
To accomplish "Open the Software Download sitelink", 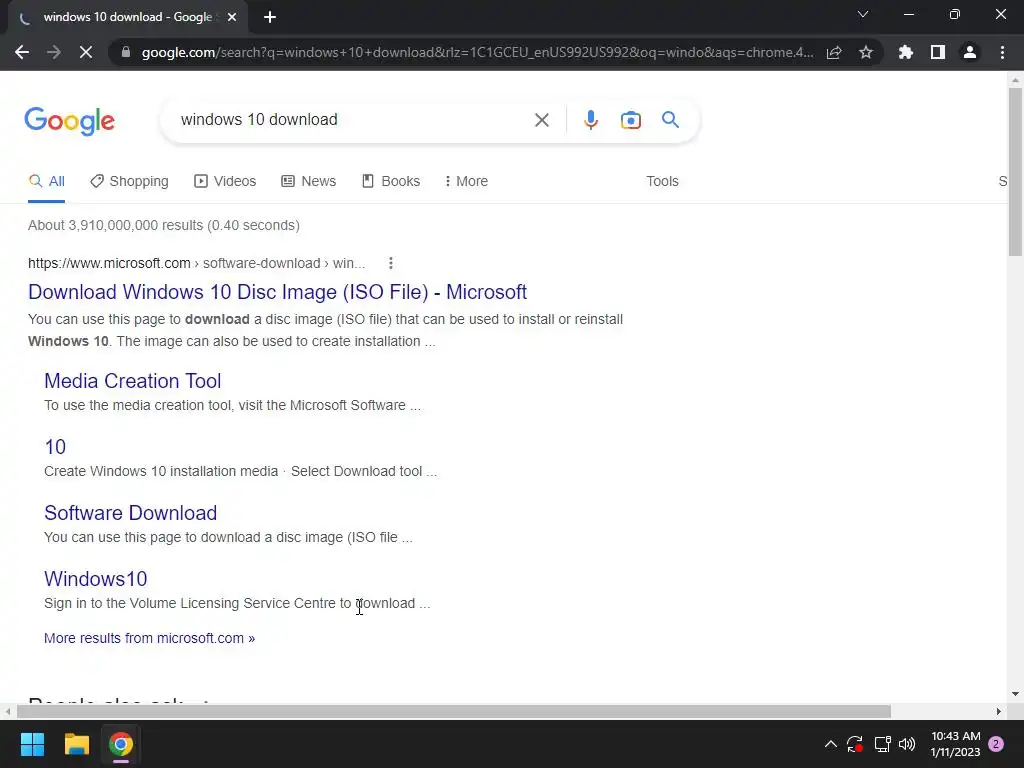I will [131, 513].
